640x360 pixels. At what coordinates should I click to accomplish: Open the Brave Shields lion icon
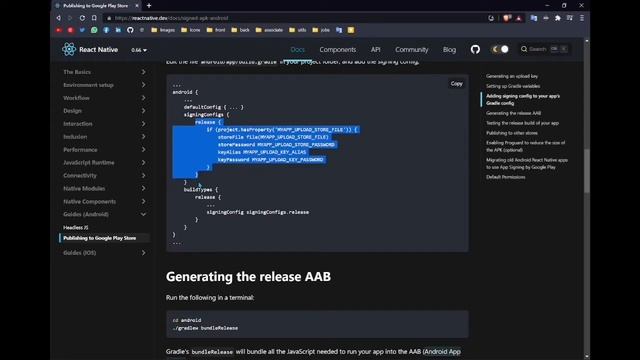coord(507,18)
